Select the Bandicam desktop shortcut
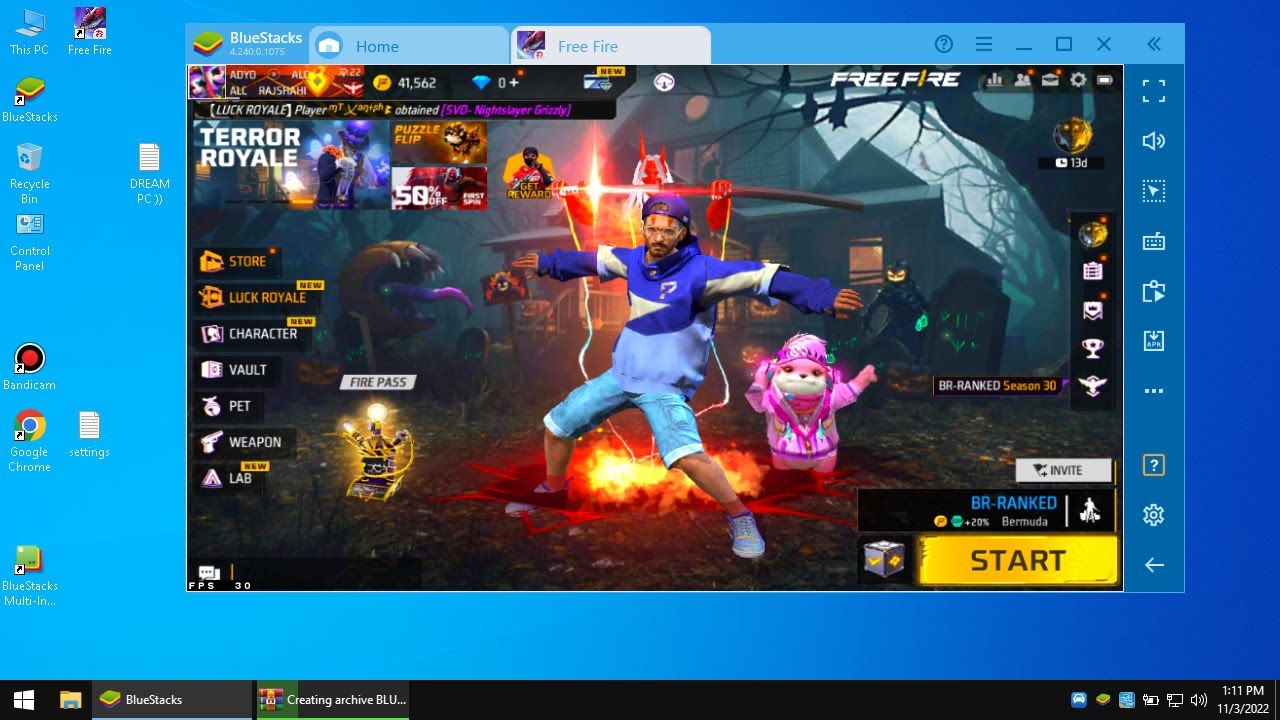The height and width of the screenshot is (720, 1280). tap(29, 367)
